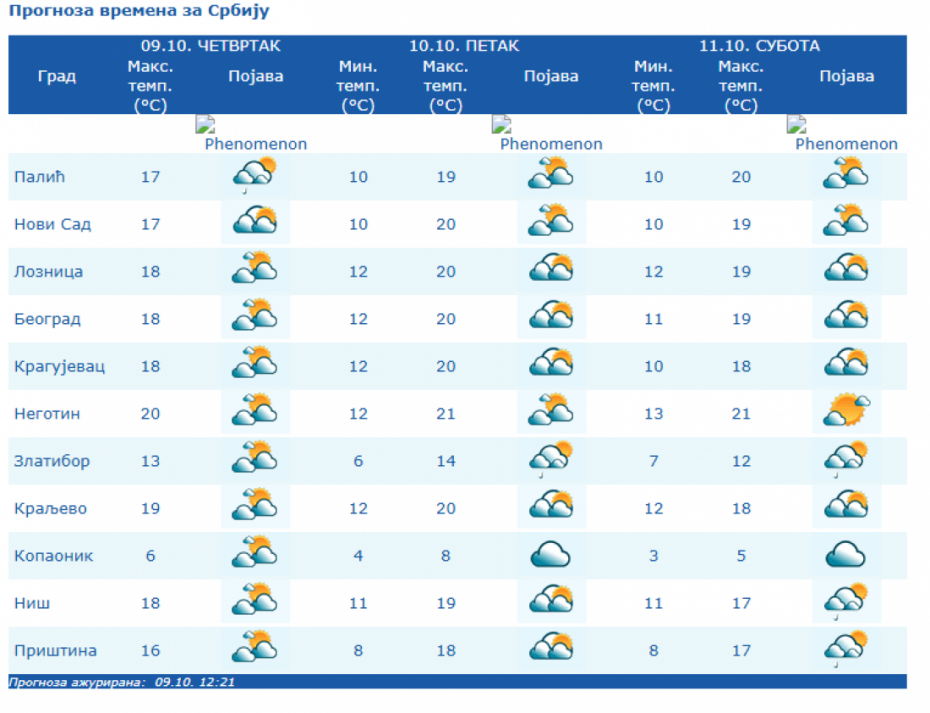Viewport: 930px width, 713px height.
Task: Click Приштина weather icon for Saturday
Action: tap(846, 650)
